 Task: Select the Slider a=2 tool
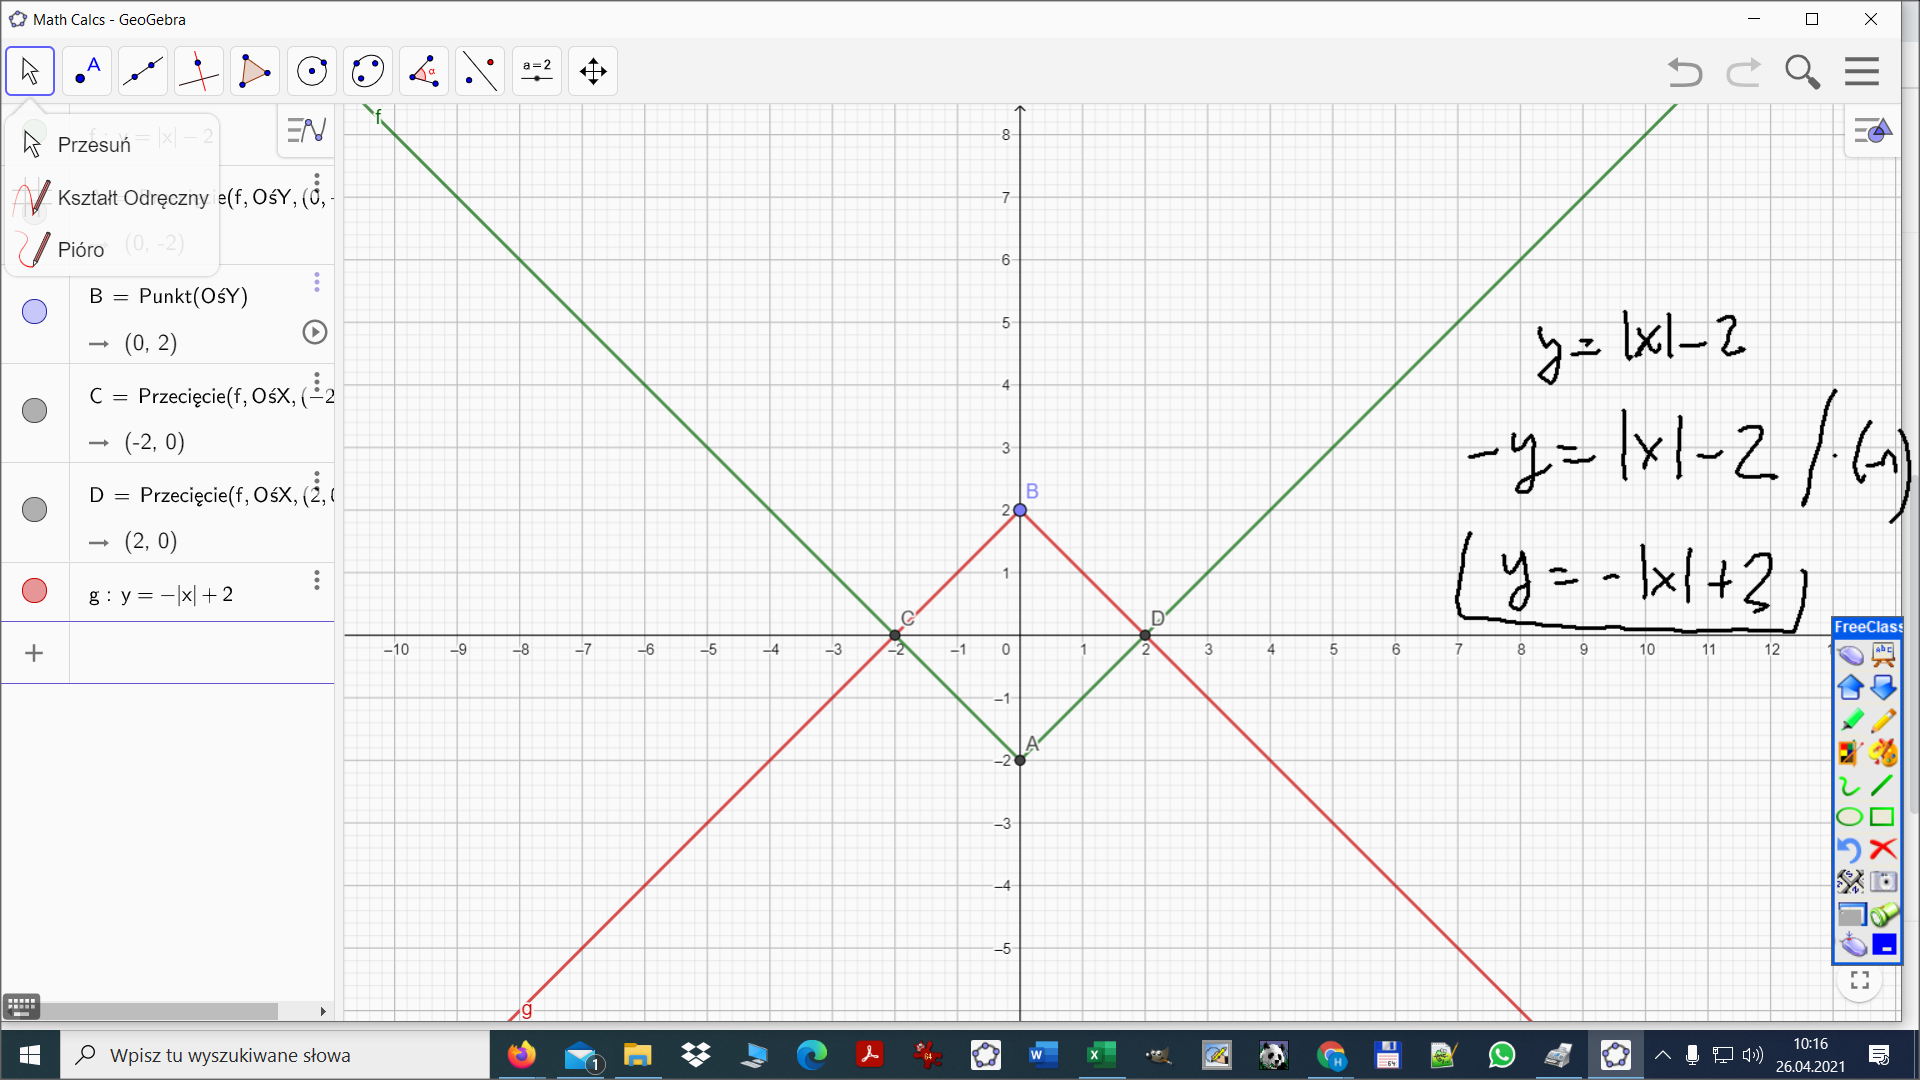(537, 71)
